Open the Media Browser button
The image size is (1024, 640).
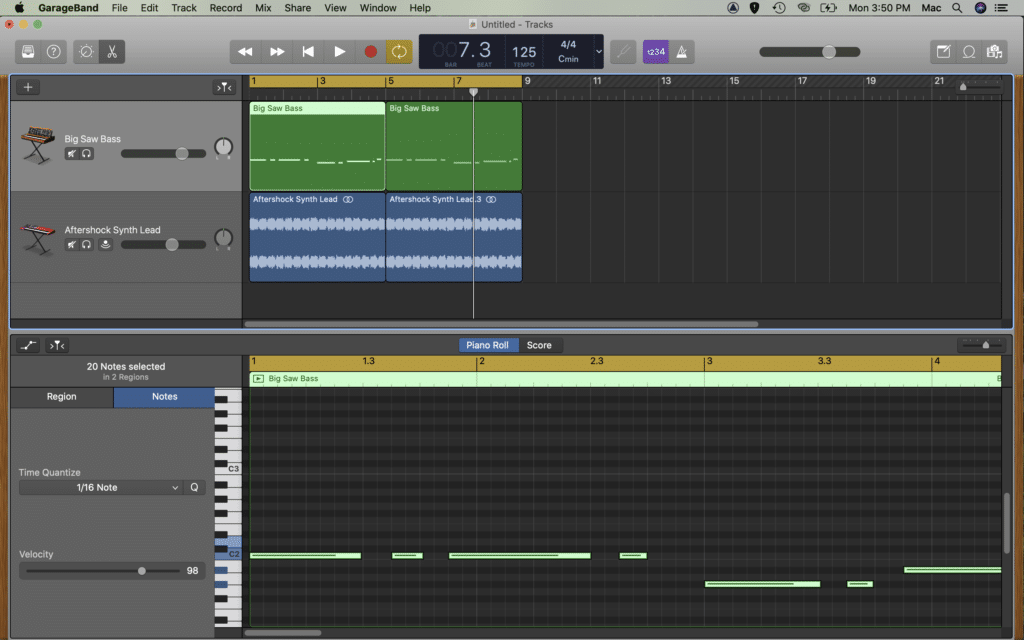click(994, 52)
